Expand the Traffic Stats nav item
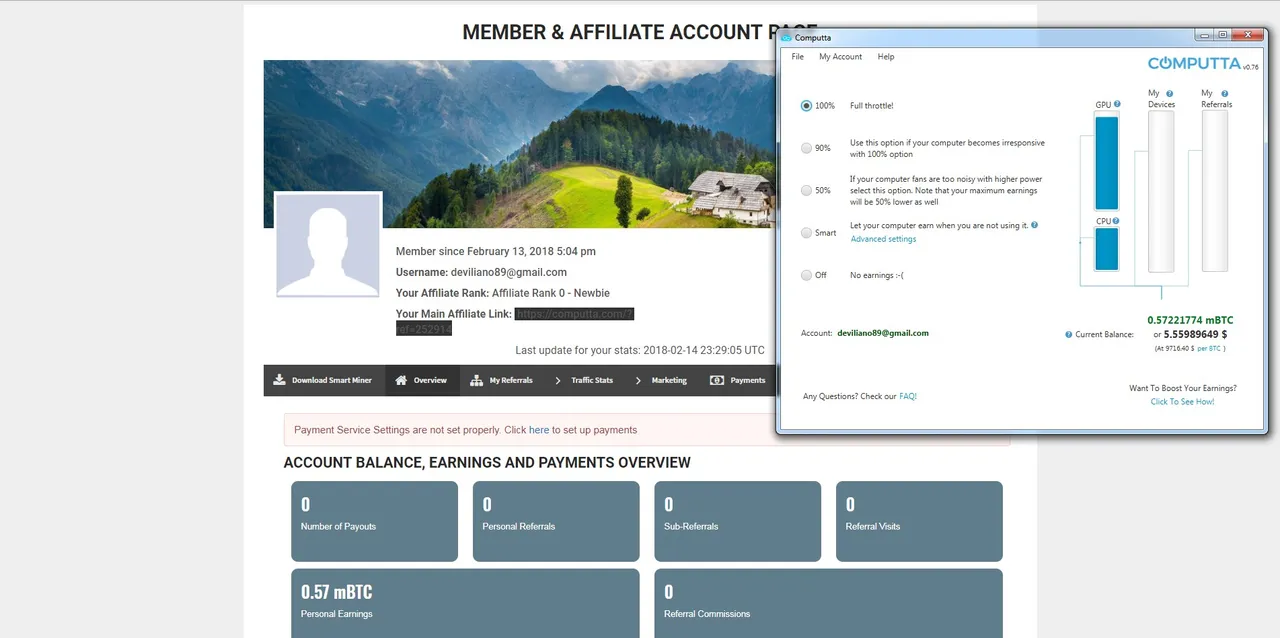 click(584, 380)
